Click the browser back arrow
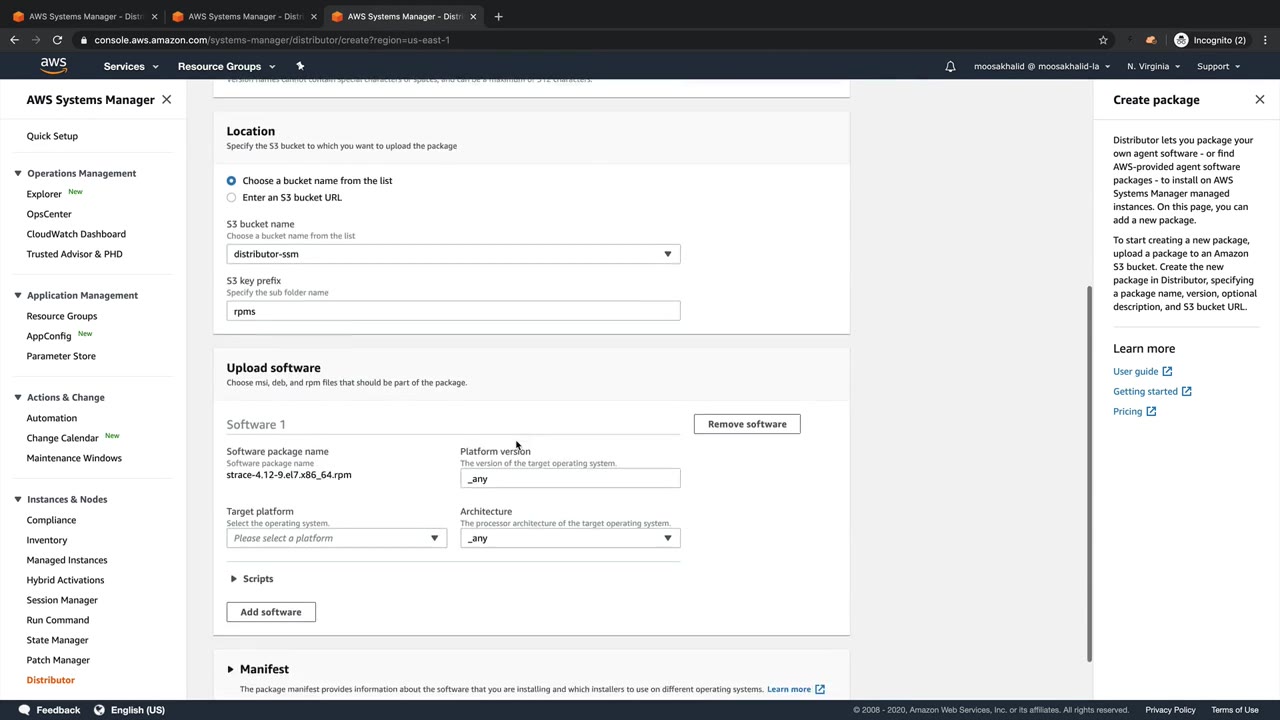 pyautogui.click(x=14, y=40)
